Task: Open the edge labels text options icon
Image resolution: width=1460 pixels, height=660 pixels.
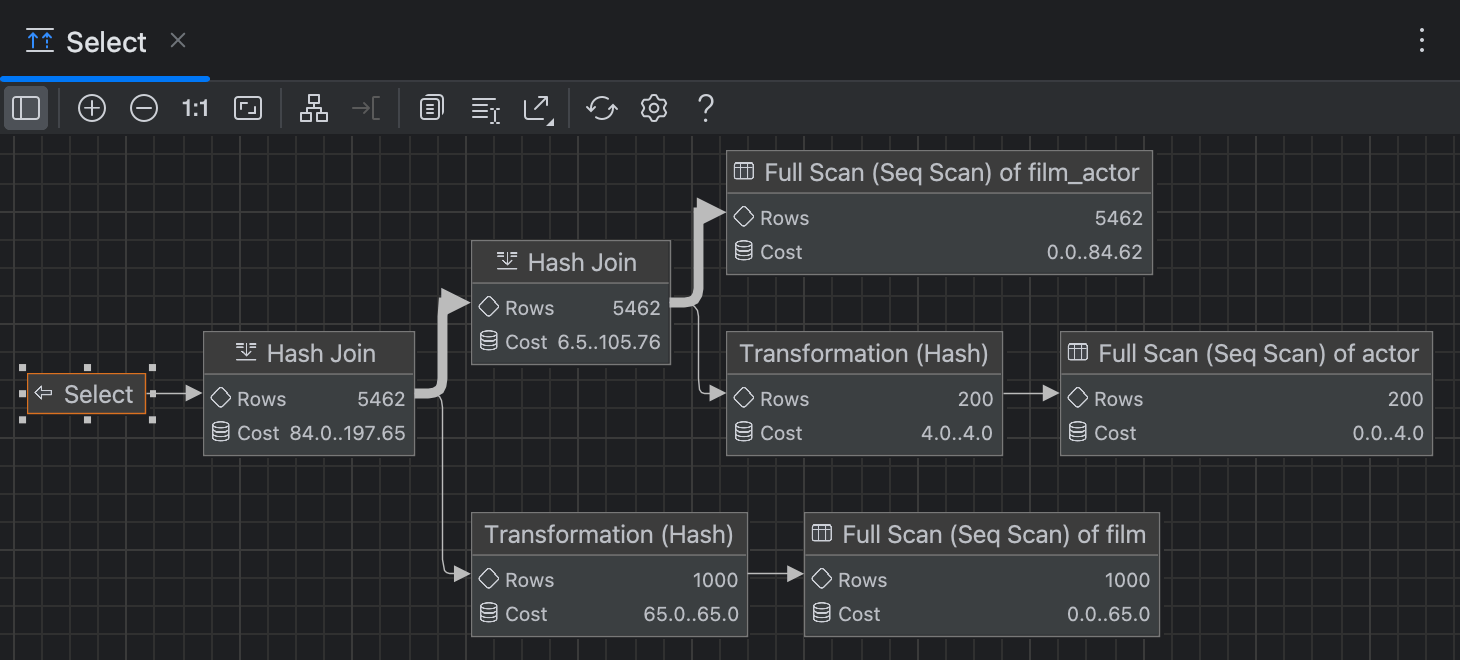Action: (484, 108)
